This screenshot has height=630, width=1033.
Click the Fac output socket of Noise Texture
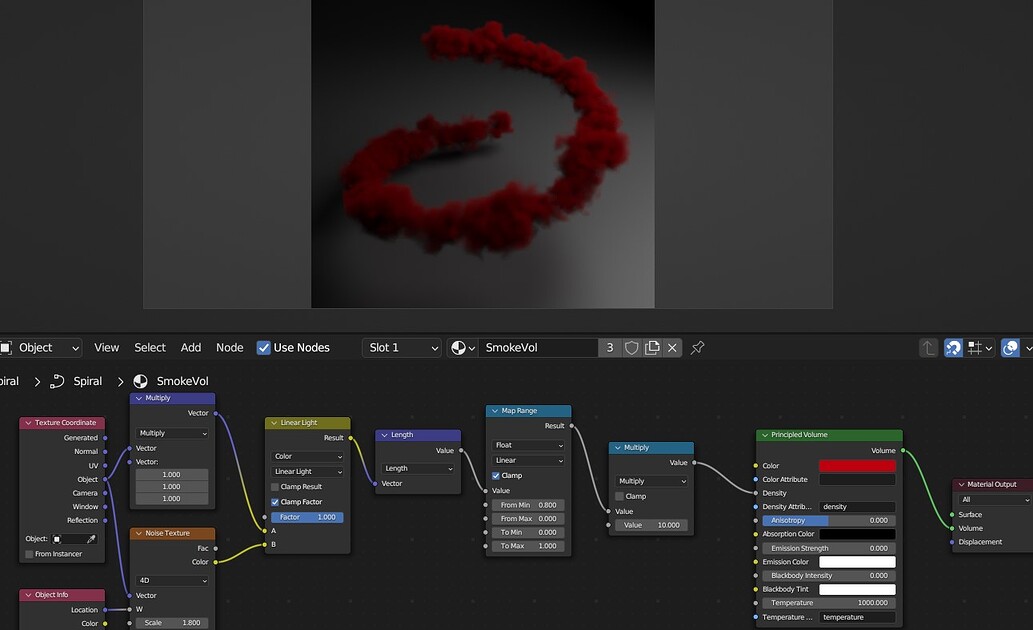point(215,548)
